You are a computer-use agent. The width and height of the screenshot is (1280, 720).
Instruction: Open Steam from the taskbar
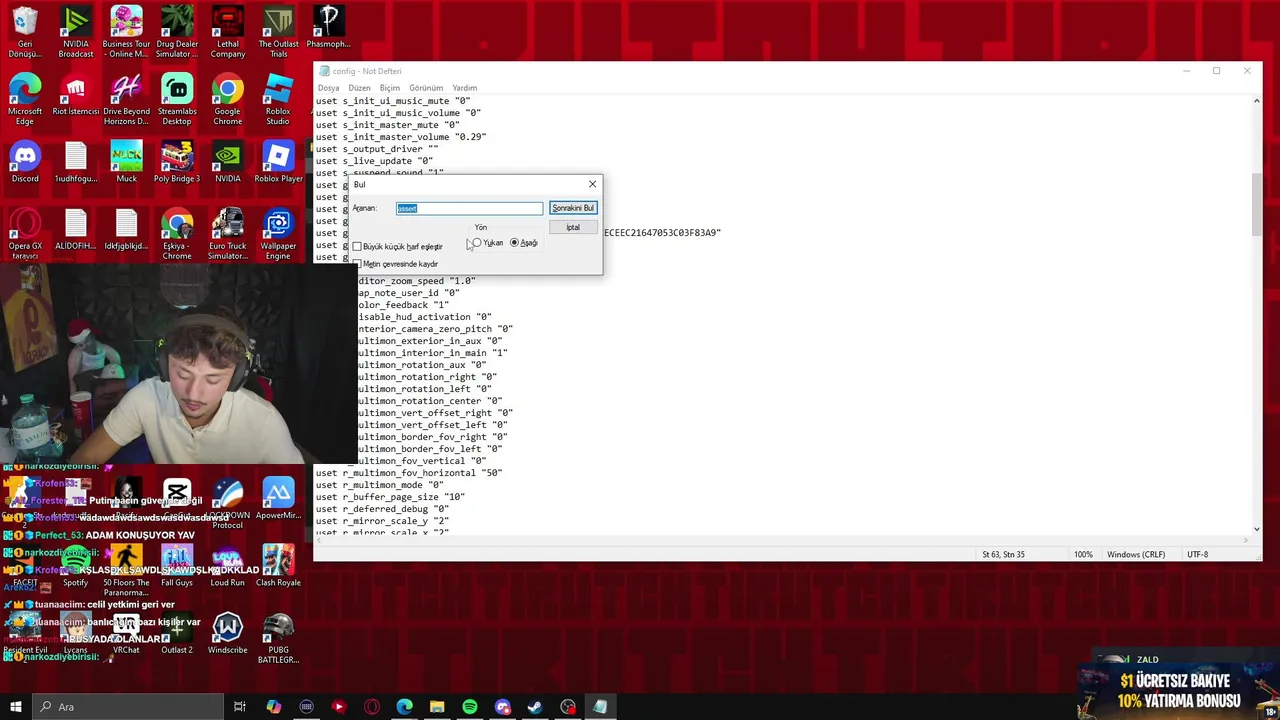535,707
